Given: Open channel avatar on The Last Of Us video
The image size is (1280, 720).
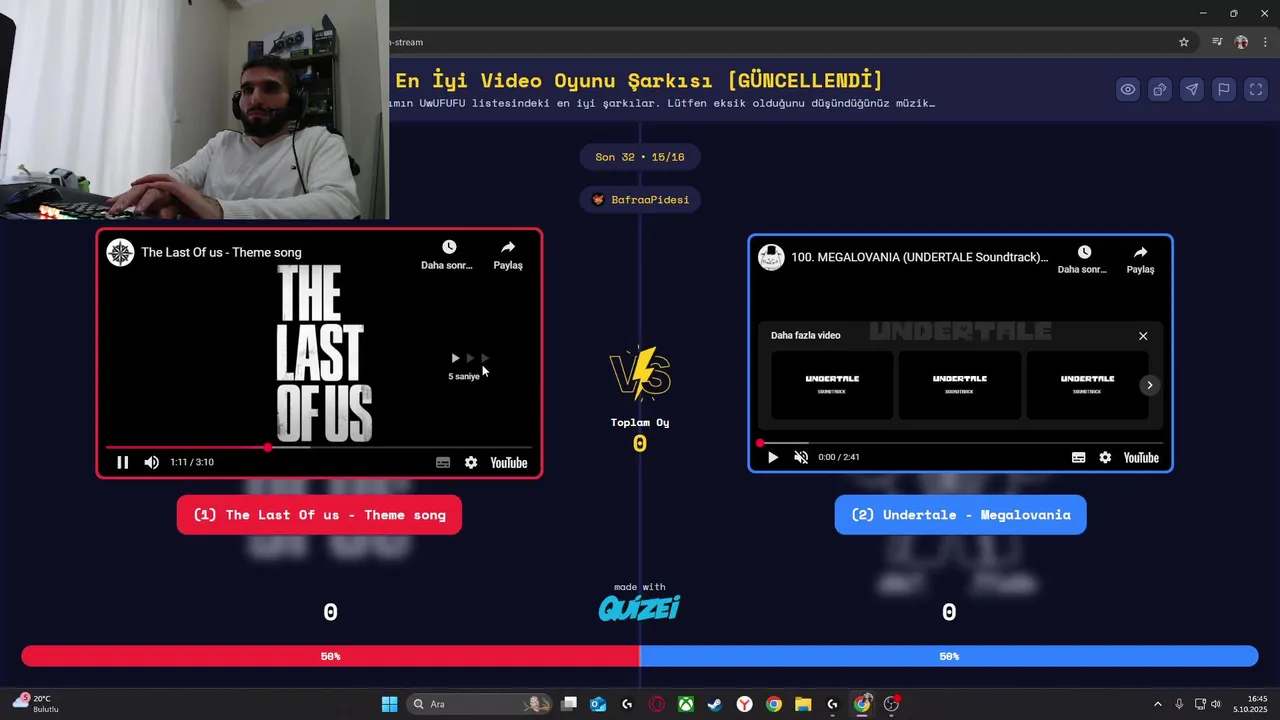Looking at the screenshot, I should (x=120, y=252).
